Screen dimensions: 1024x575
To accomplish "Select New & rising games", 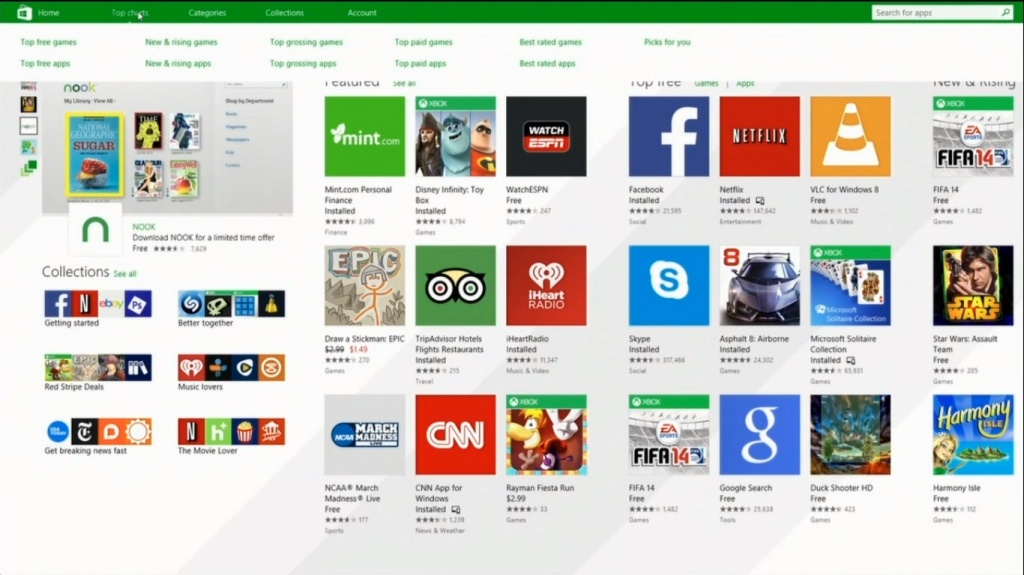I will pos(181,42).
